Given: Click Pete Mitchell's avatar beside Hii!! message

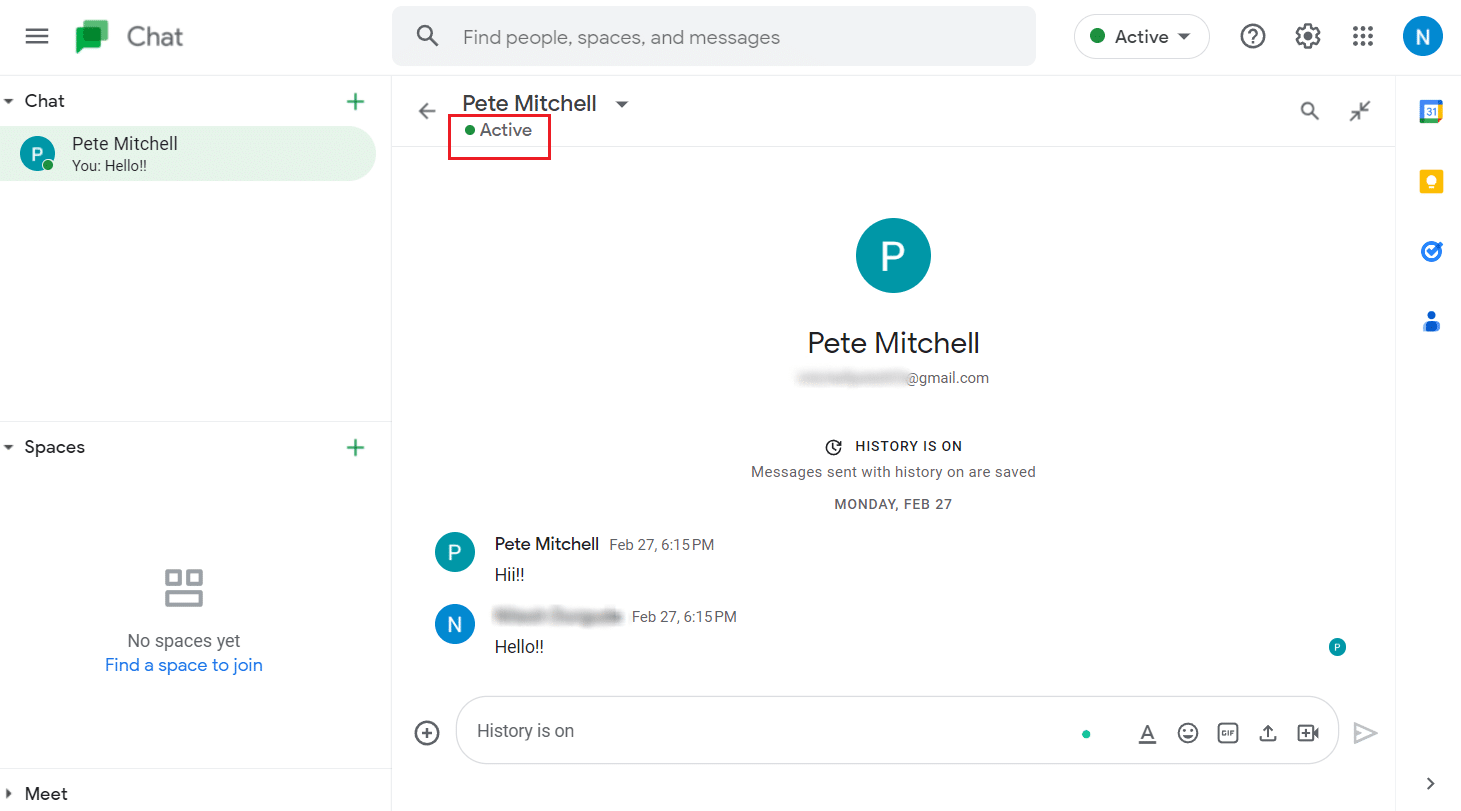Looking at the screenshot, I should click(x=455, y=552).
